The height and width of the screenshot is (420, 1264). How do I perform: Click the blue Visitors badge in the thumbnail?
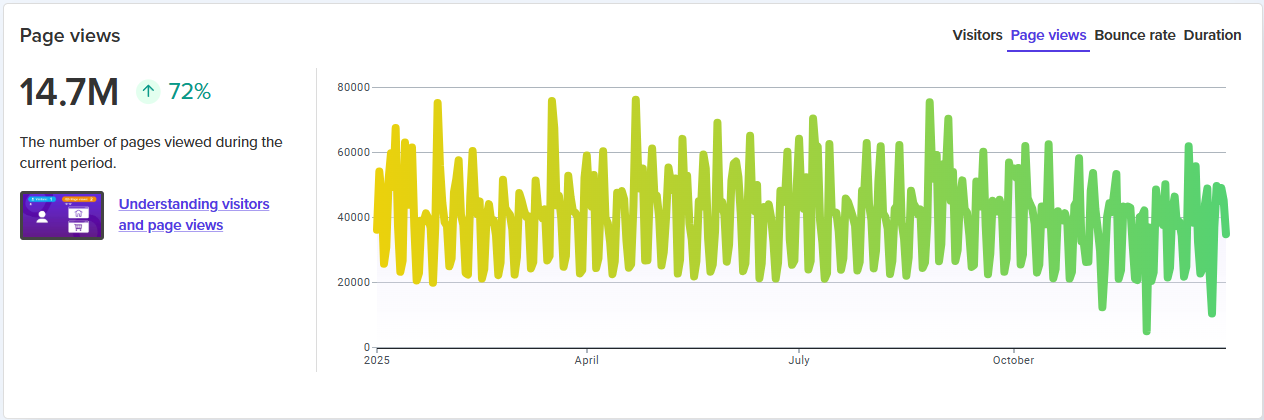(41, 199)
